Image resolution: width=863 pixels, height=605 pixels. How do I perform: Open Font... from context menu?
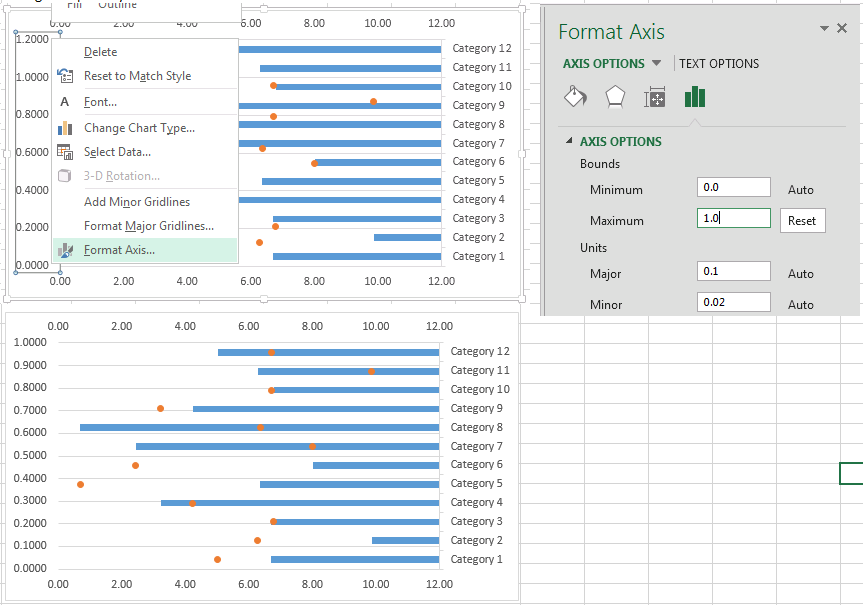click(x=145, y=102)
